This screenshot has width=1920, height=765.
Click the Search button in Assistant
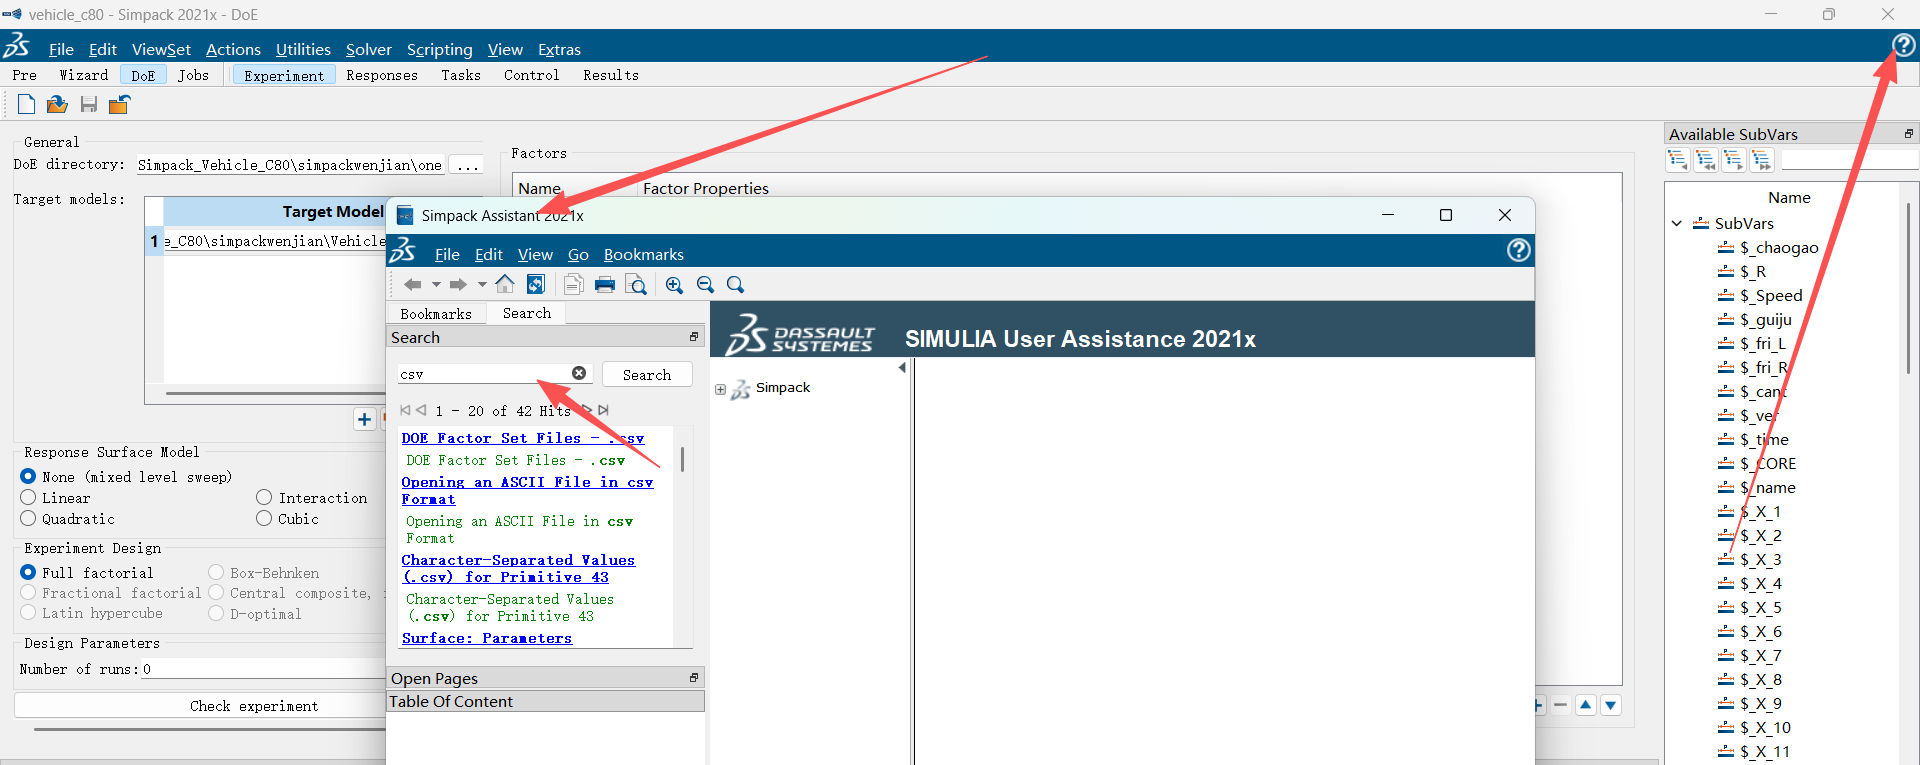(647, 374)
